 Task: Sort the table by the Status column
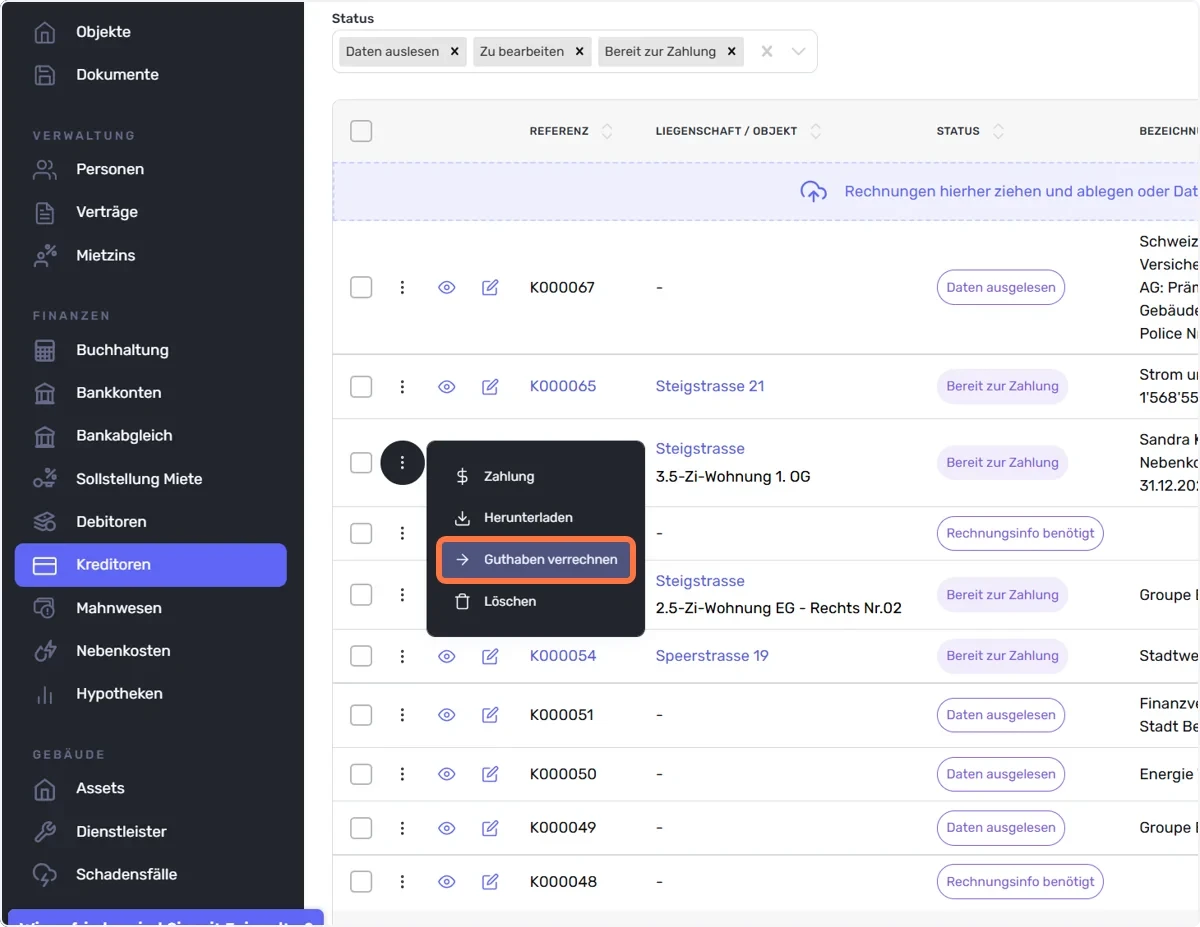point(998,131)
